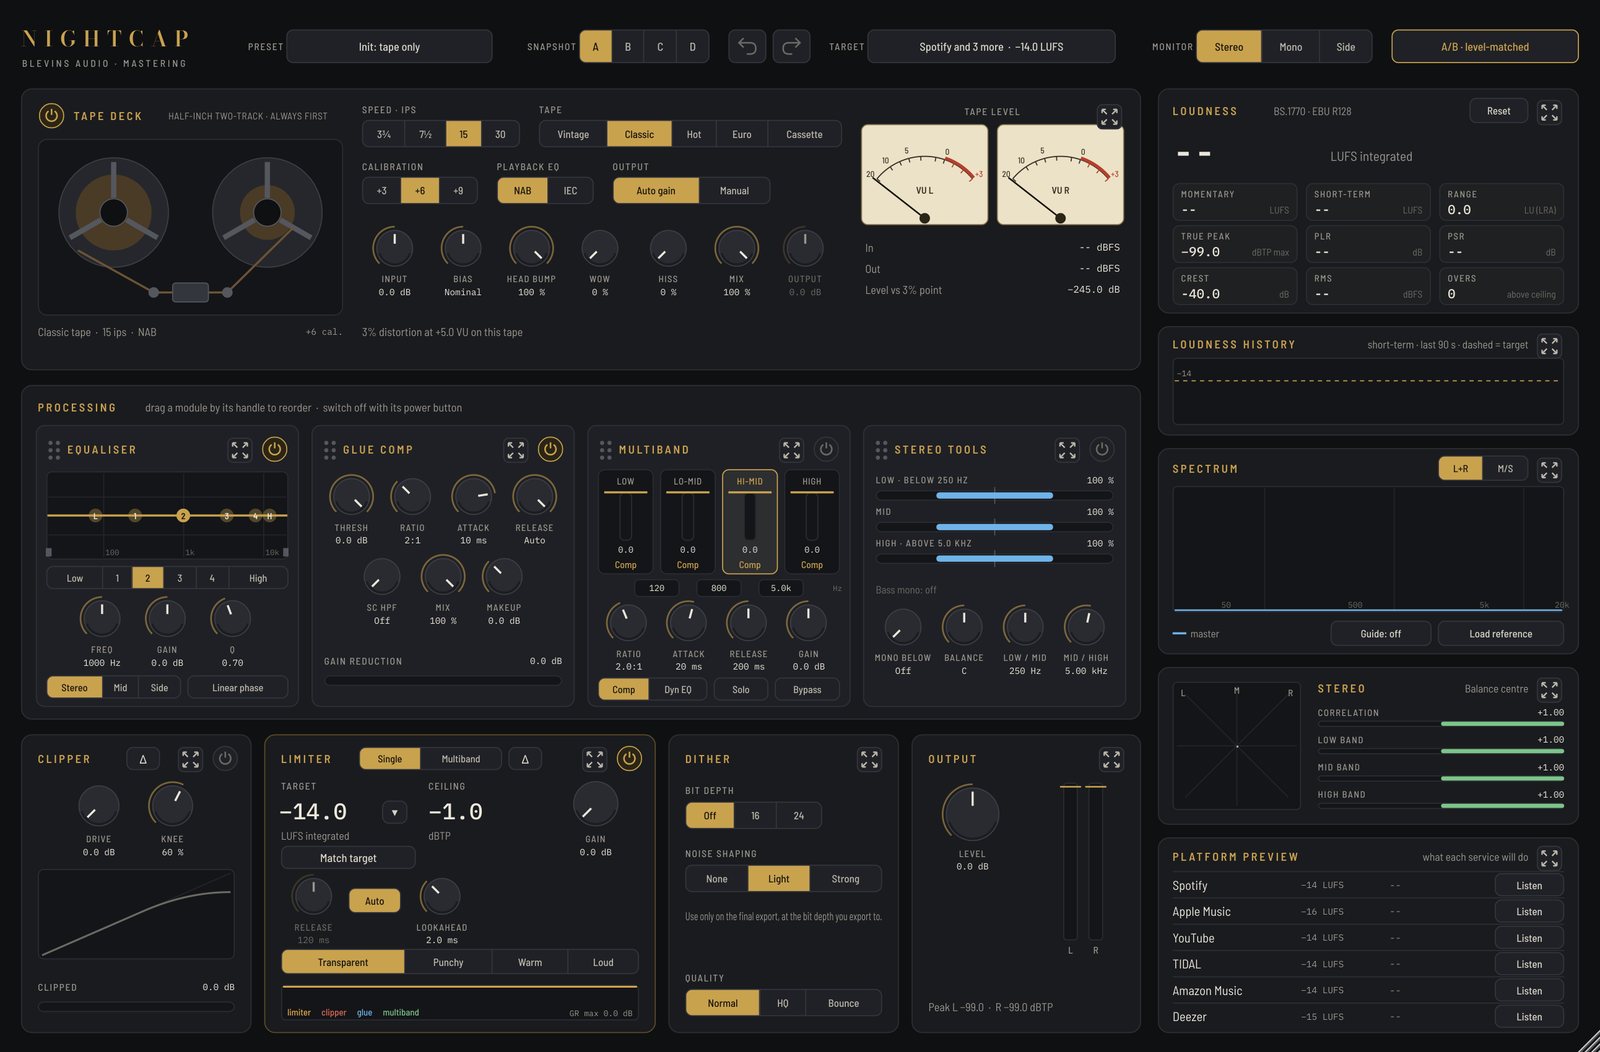Enable the Stereo Tools power button

click(x=1102, y=449)
